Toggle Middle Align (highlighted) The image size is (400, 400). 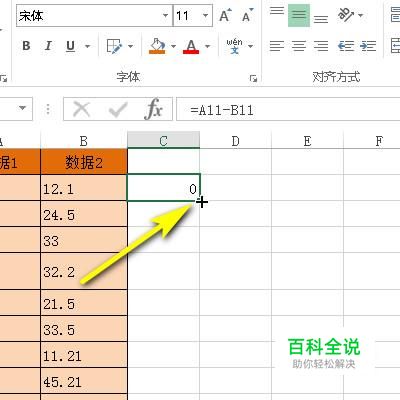[x=299, y=15]
